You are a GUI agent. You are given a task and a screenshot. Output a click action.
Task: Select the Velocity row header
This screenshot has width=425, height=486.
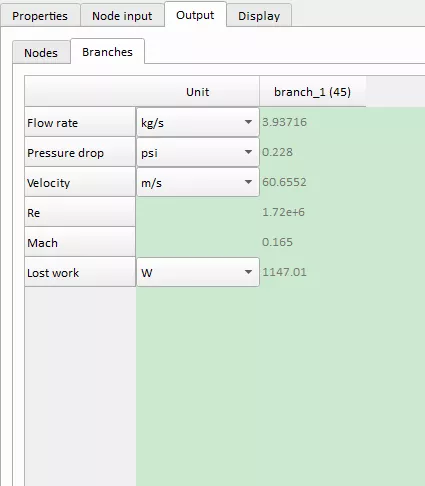click(80, 182)
